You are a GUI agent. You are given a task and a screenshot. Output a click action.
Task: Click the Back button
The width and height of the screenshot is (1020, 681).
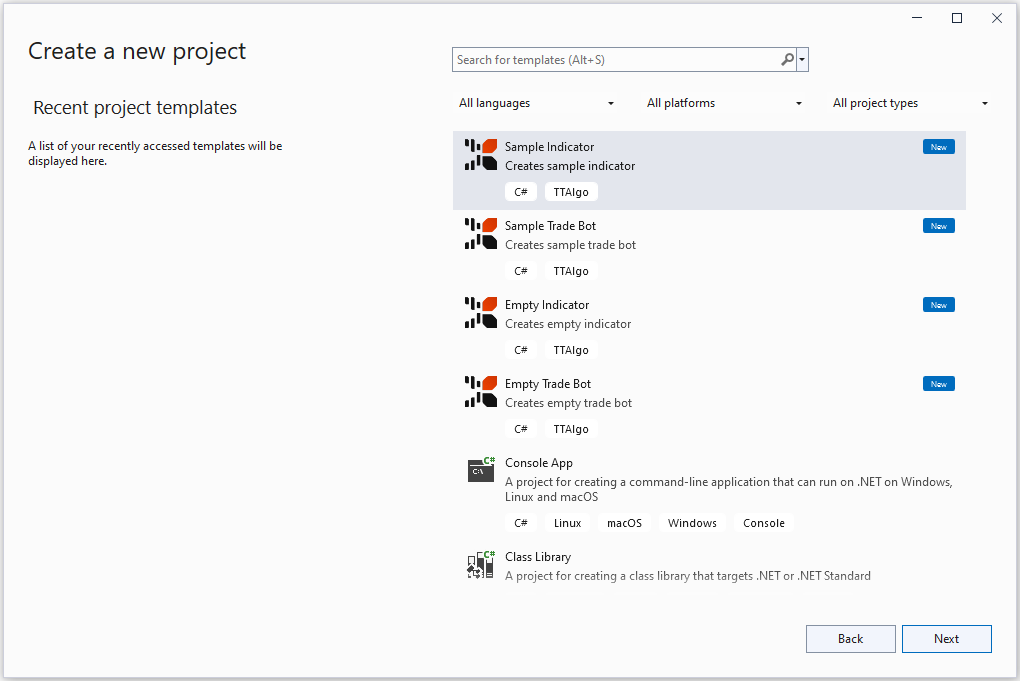(x=850, y=639)
